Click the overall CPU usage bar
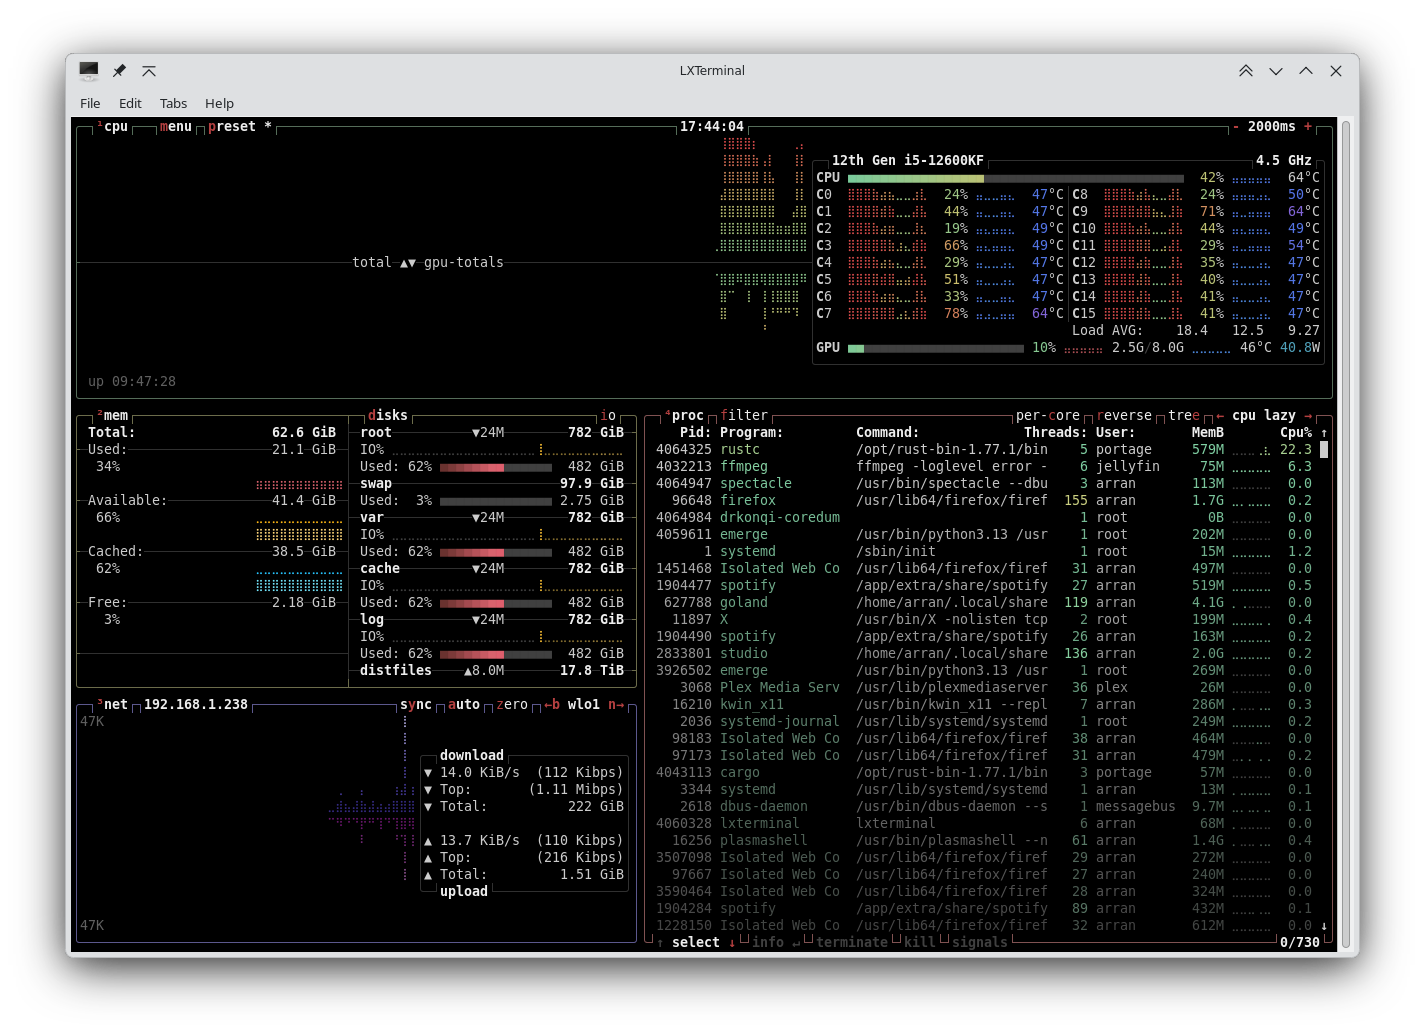The image size is (1425, 1035). point(1016,178)
